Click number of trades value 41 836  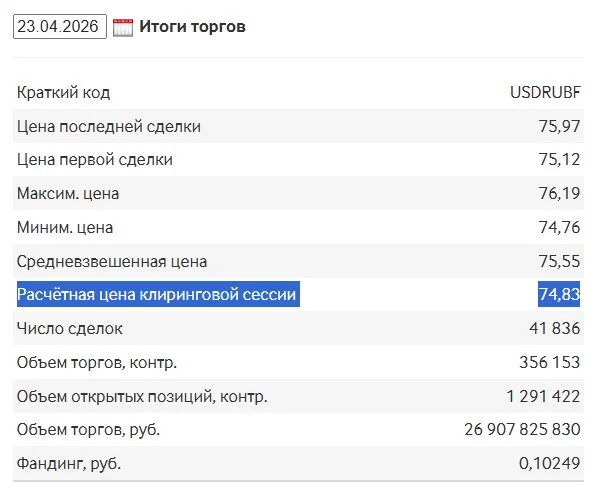click(x=555, y=328)
